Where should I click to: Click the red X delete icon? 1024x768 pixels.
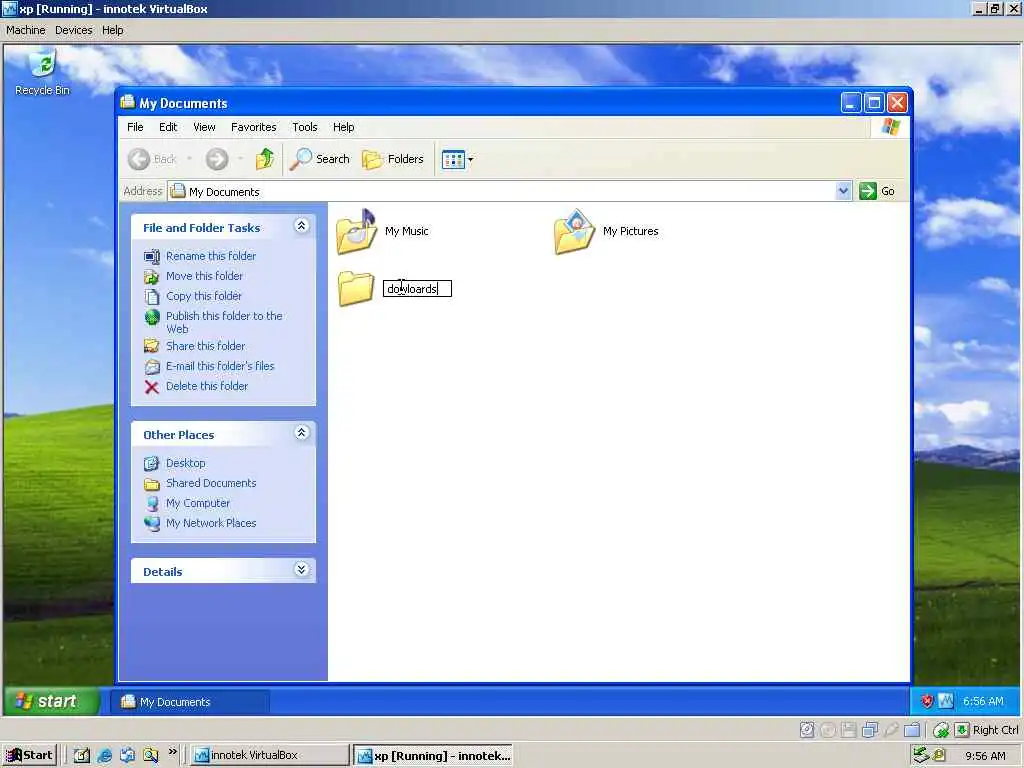point(152,387)
